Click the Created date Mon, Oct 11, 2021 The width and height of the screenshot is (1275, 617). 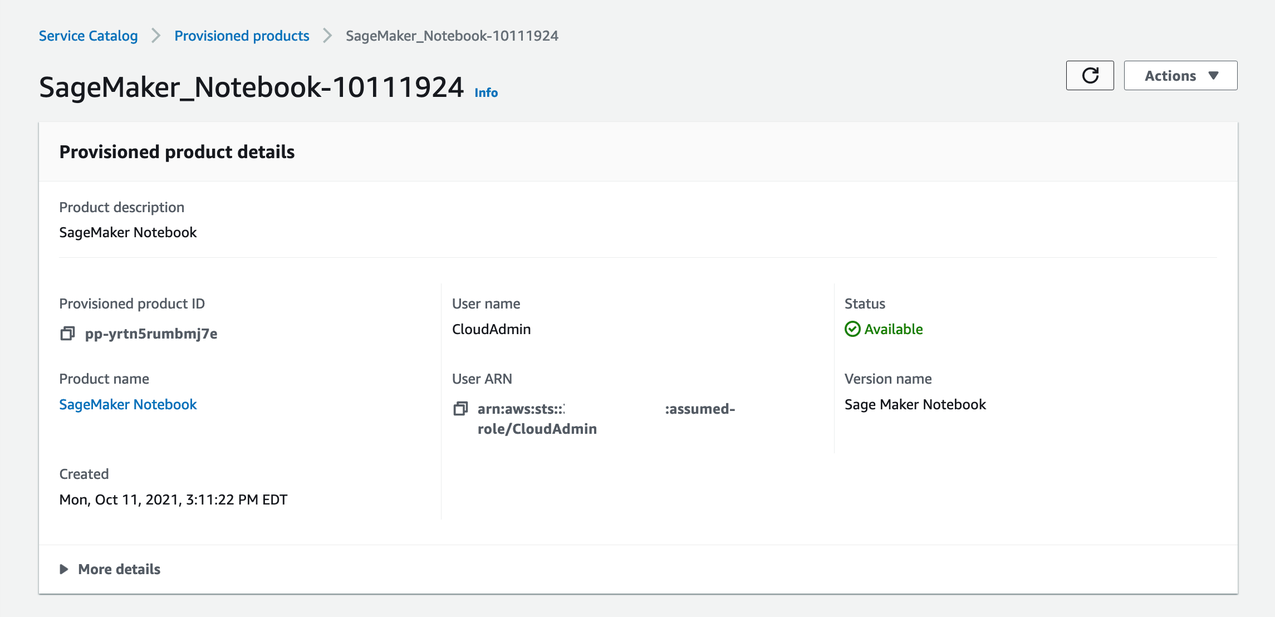(173, 499)
